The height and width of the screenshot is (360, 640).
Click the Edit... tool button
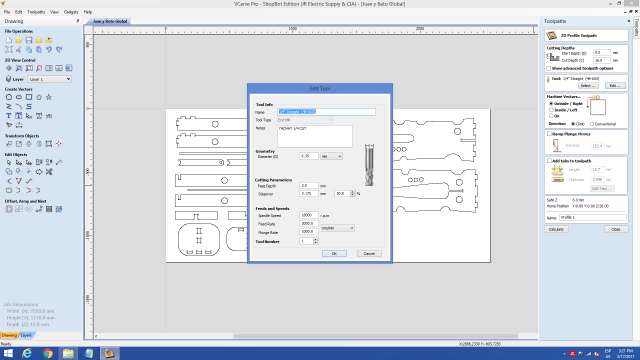615,86
